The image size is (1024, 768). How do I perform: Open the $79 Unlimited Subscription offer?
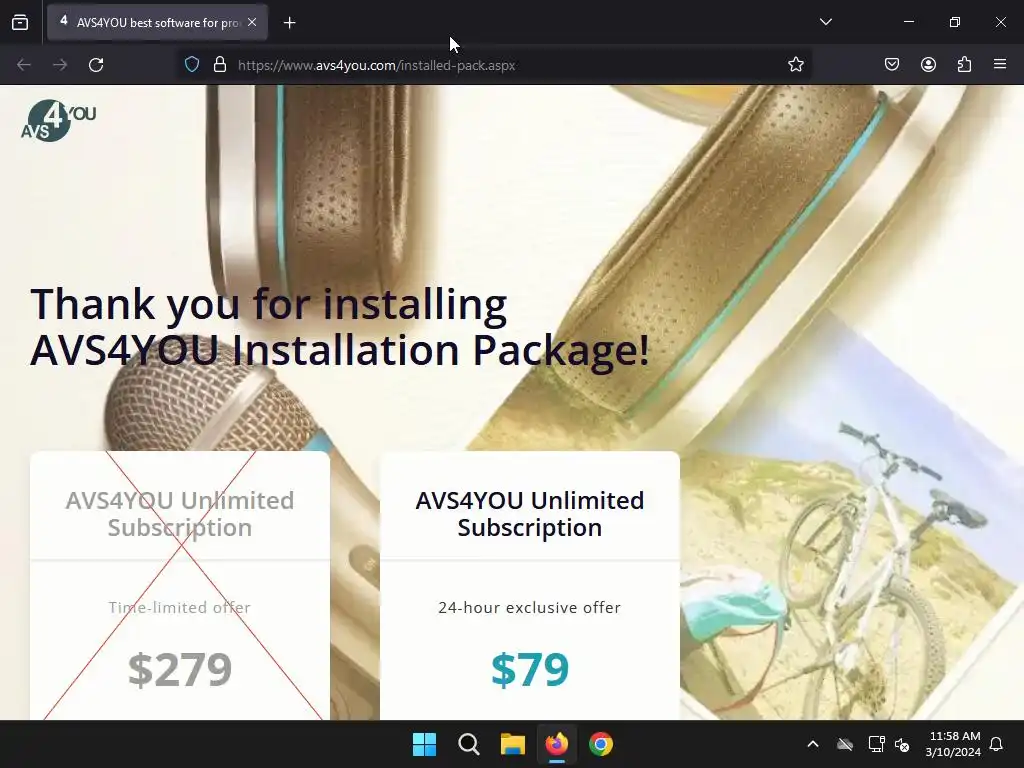(530, 585)
